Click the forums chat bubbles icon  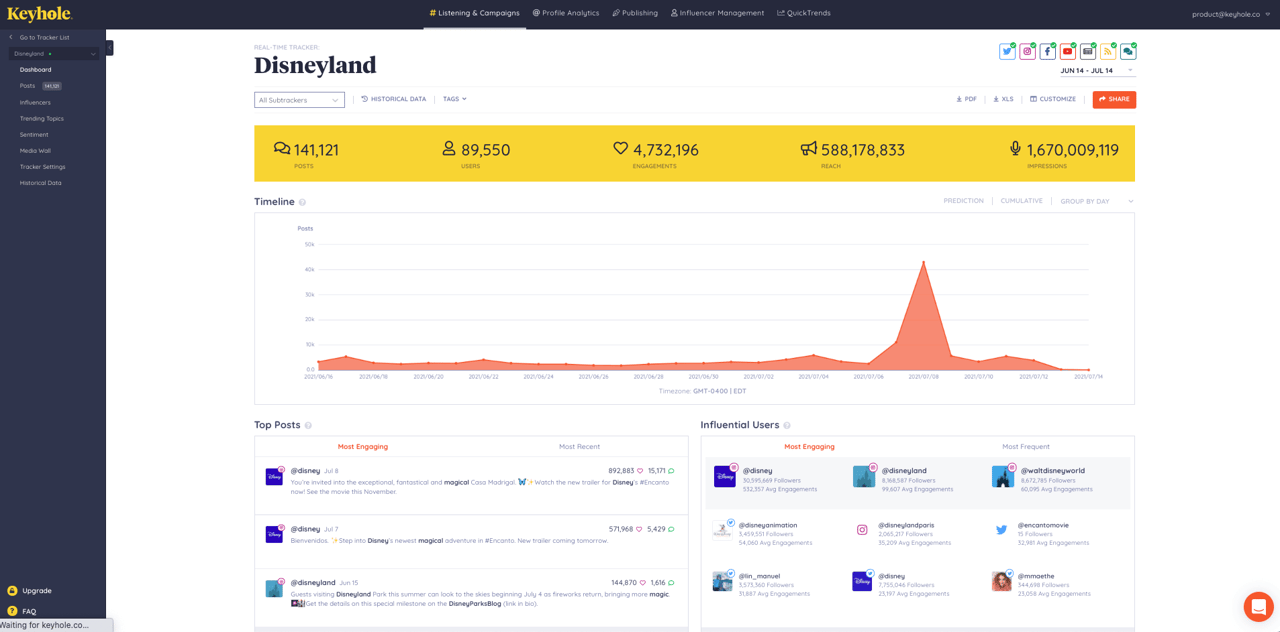click(1127, 52)
